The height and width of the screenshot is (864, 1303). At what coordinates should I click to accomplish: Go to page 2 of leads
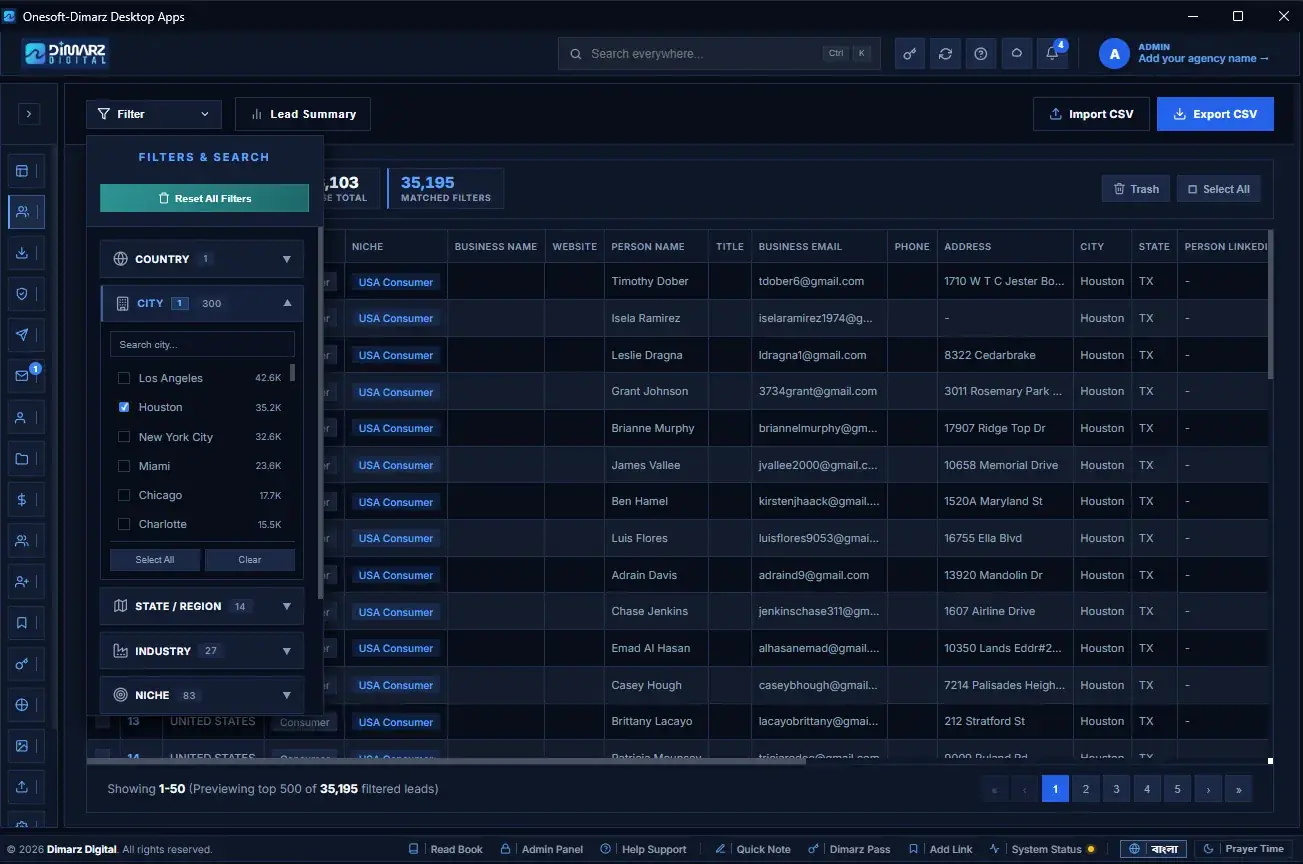1086,789
